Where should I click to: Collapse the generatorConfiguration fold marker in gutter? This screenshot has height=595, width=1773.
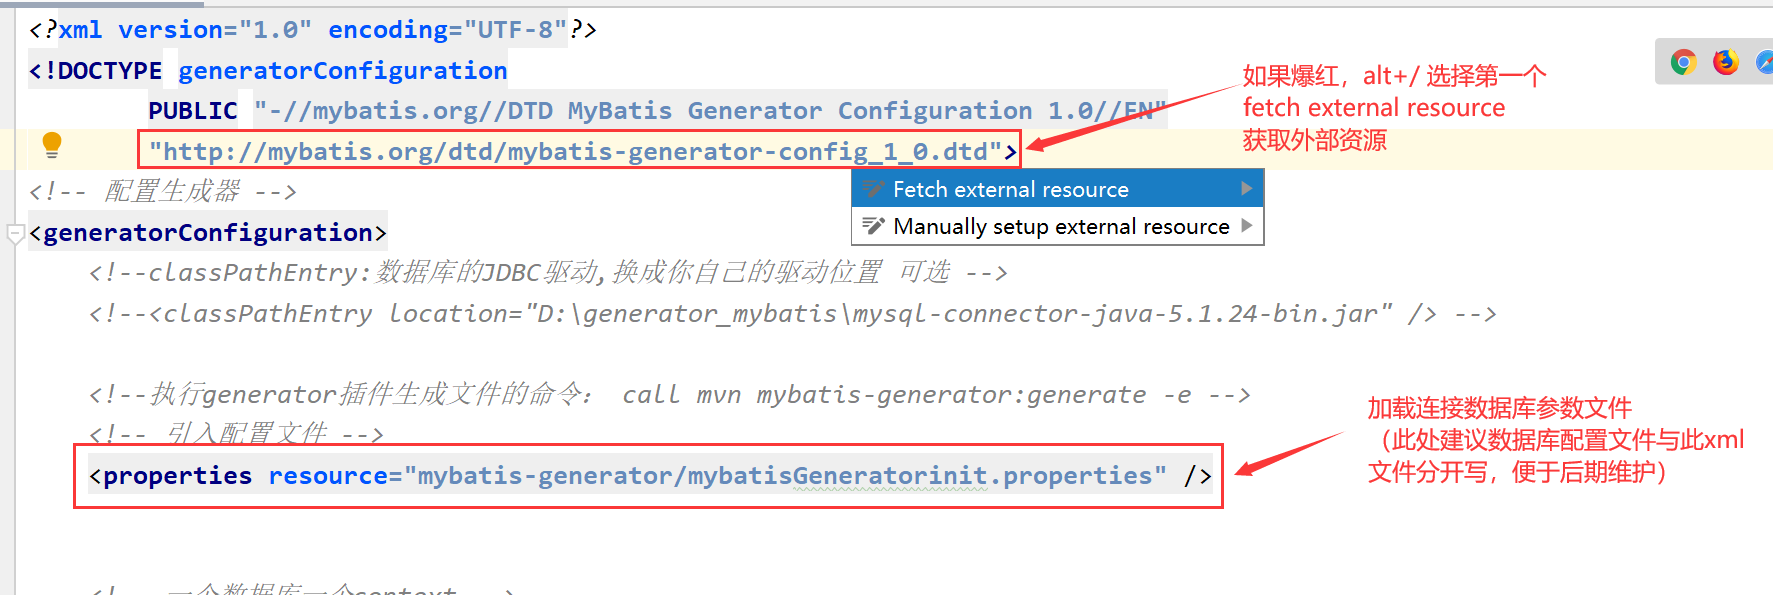pyautogui.click(x=15, y=234)
